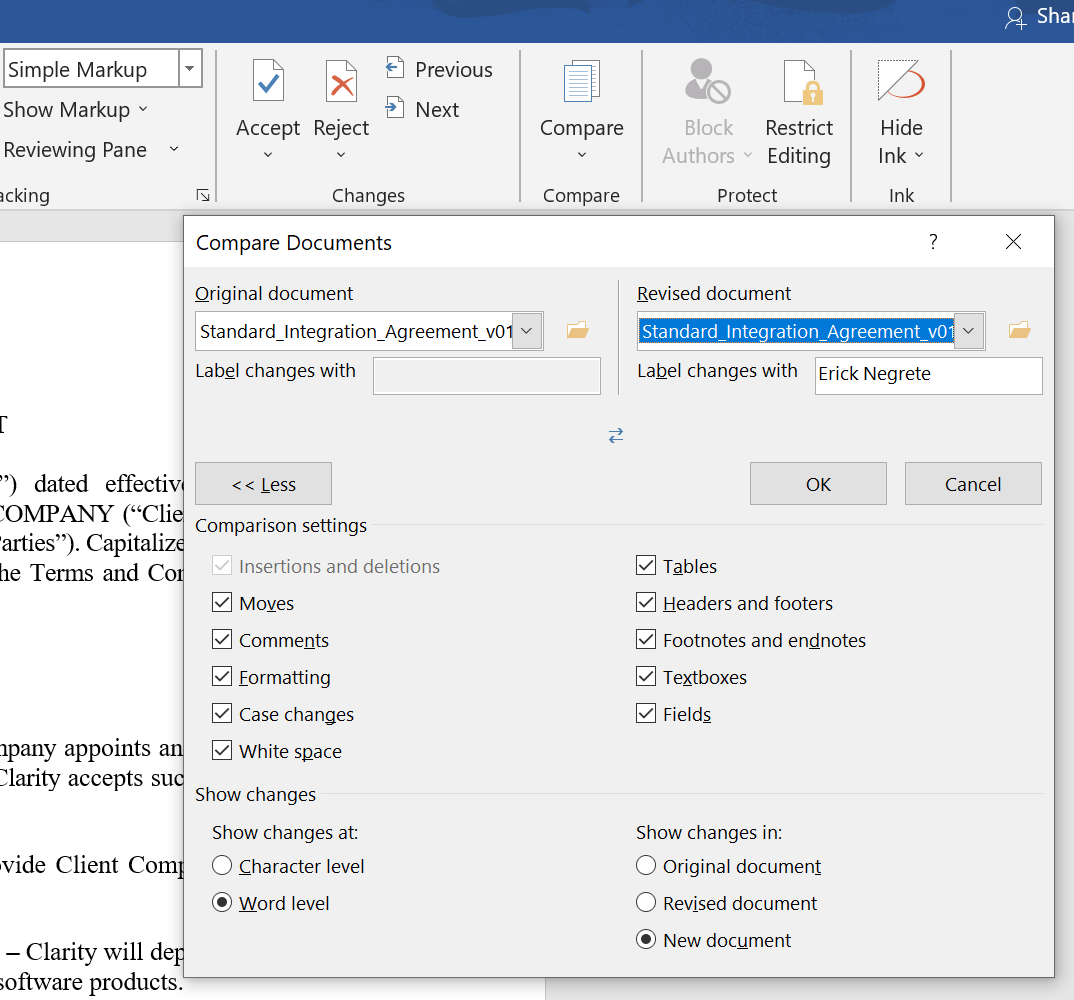Uncheck the Textboxes checkbox

coord(646,677)
